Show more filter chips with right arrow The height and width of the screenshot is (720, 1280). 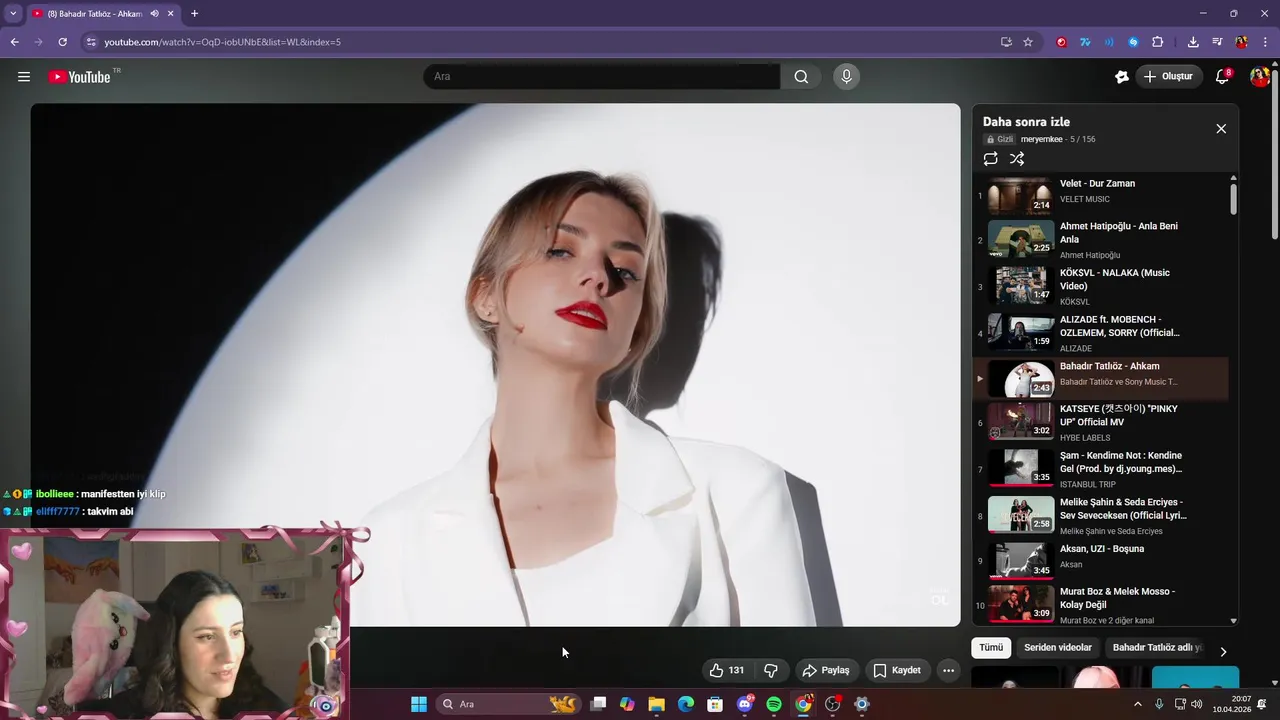coord(1222,651)
